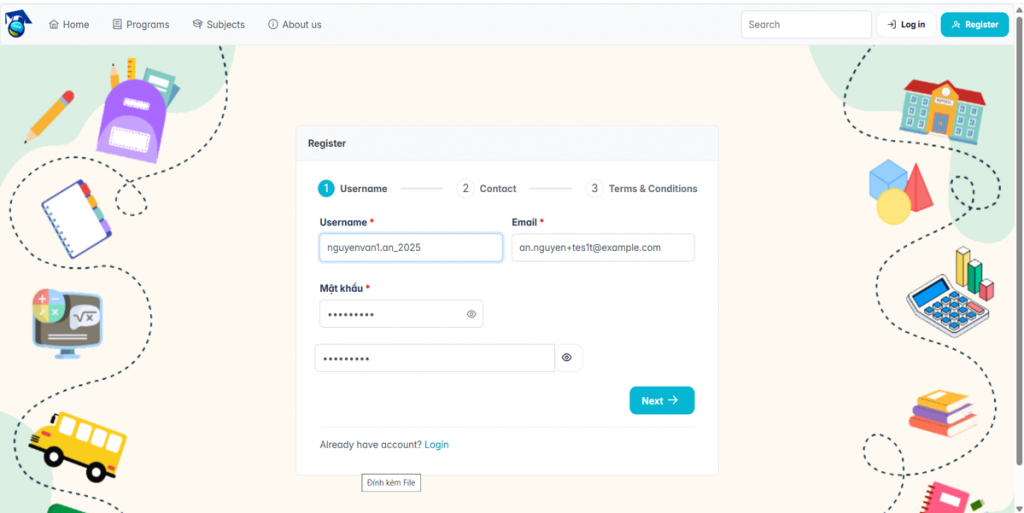Focus the Search box in navbar
Screen dimensions: 1024x513
[806, 25]
